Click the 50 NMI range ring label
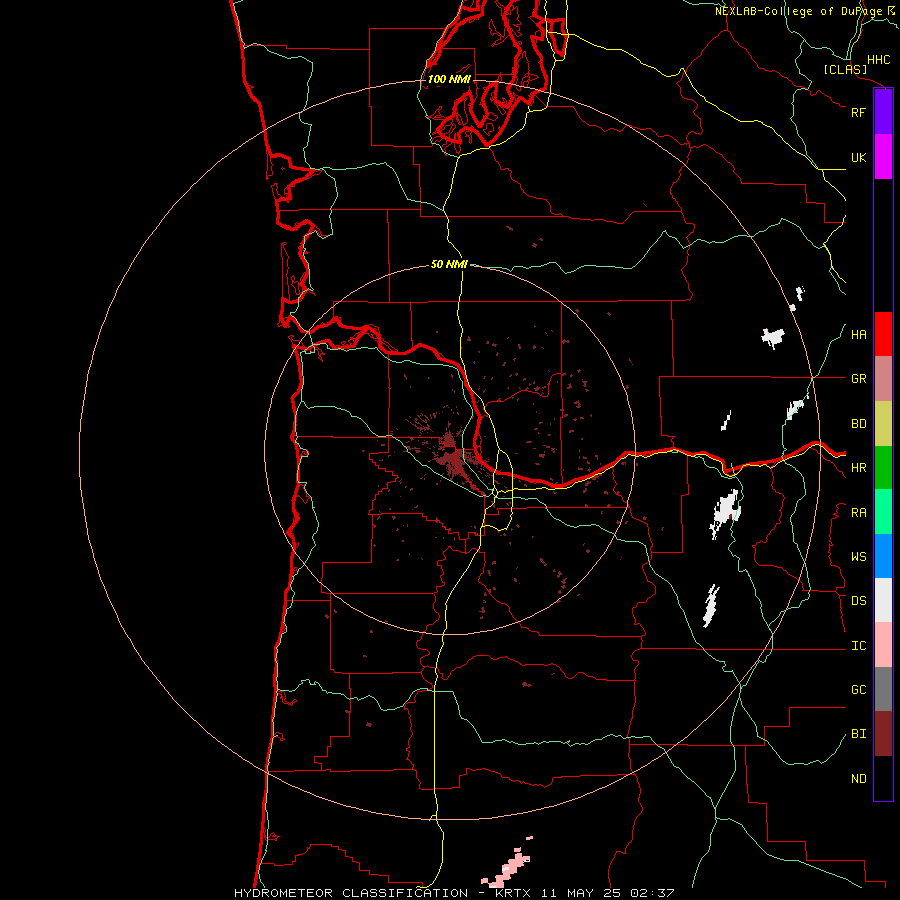Screen dimensions: 900x900 (449, 264)
